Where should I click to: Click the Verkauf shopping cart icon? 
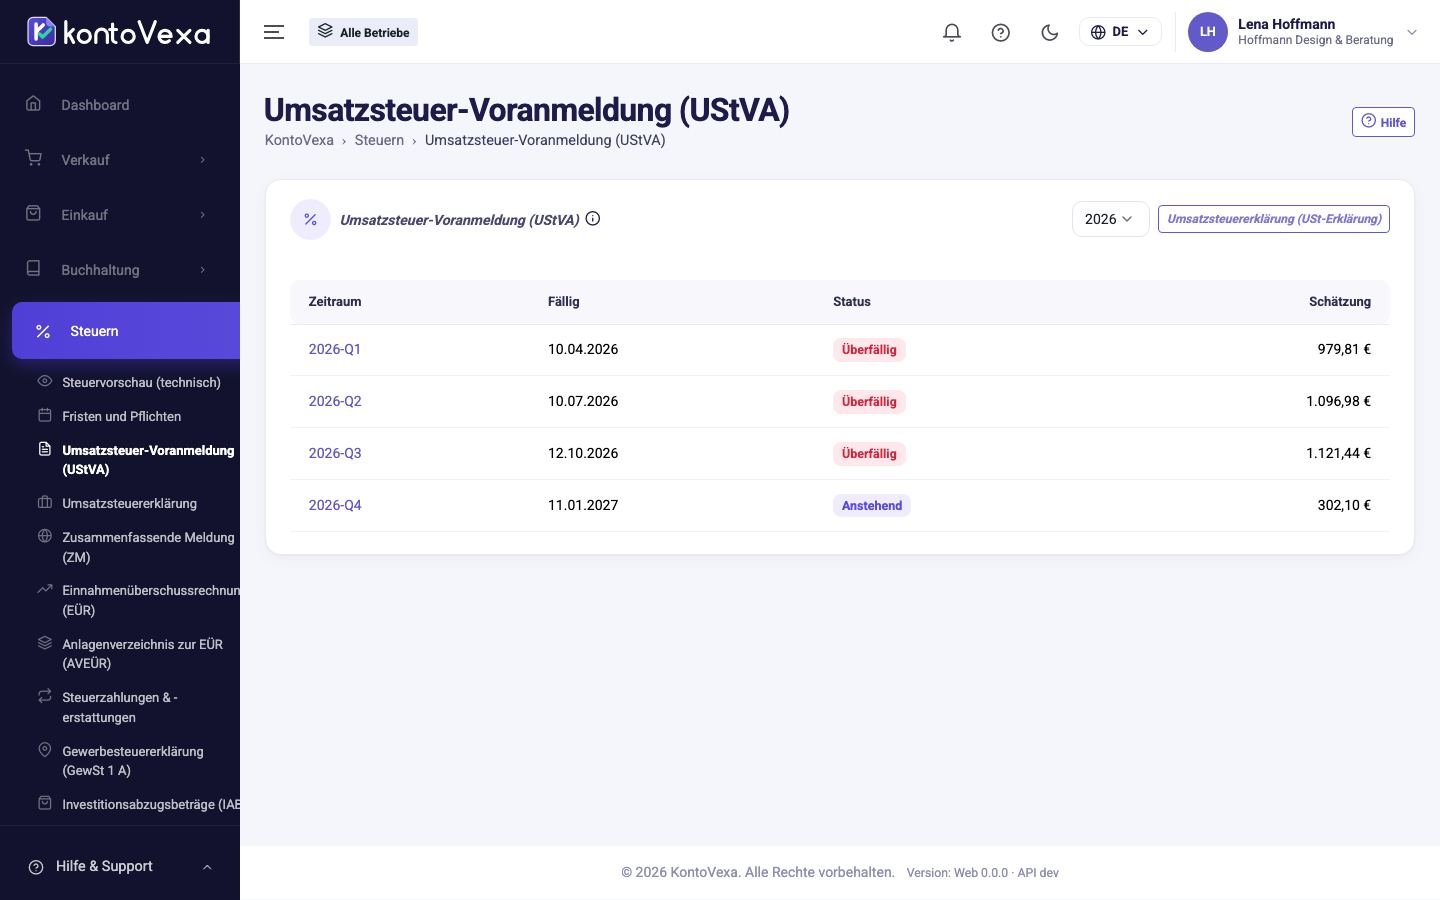click(x=34, y=159)
